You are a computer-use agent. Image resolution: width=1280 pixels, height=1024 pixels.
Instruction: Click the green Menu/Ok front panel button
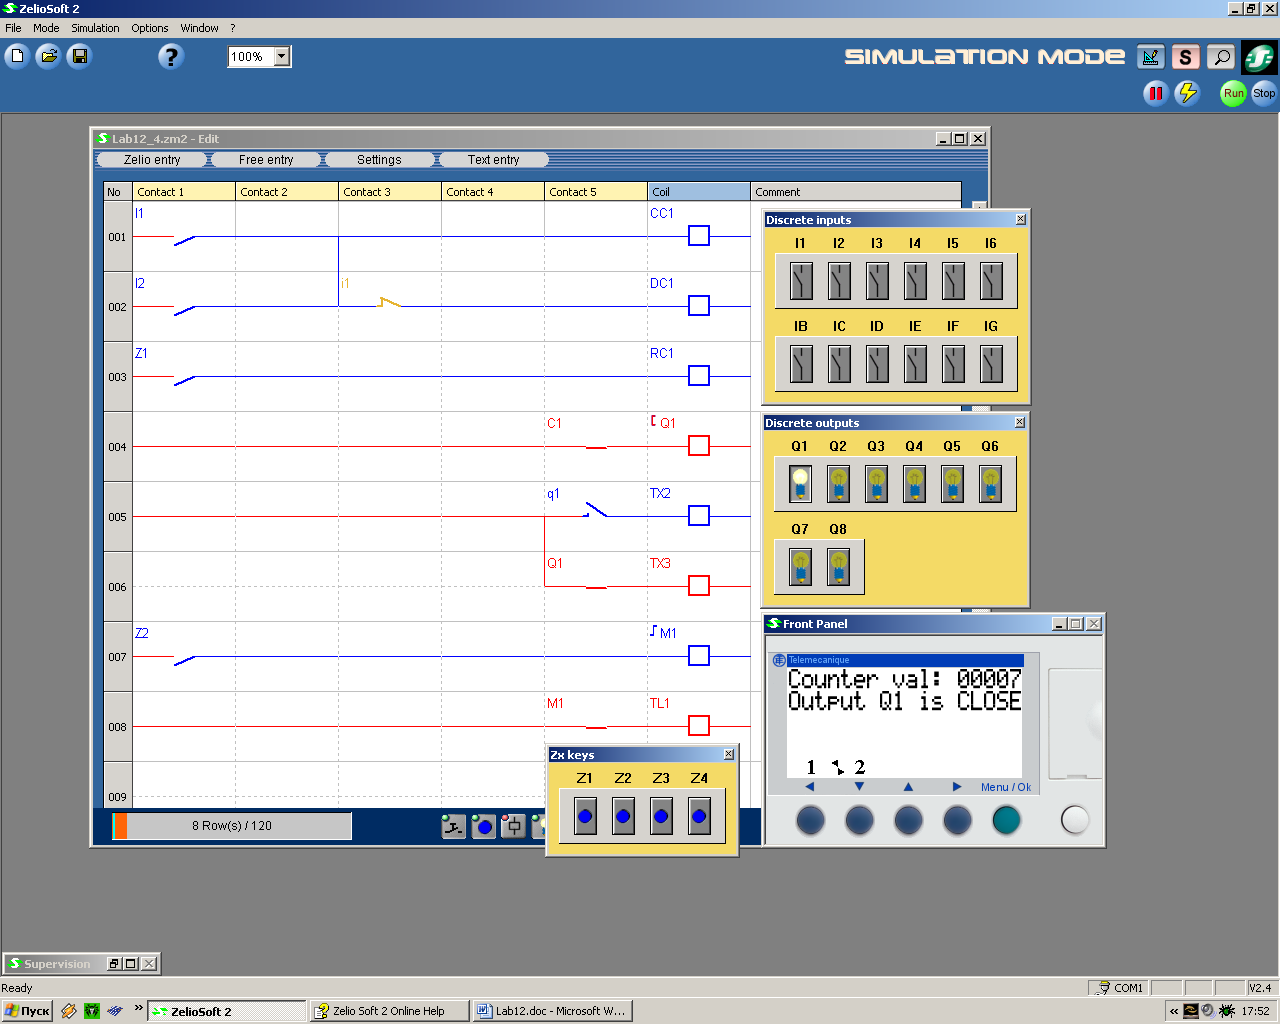tap(1006, 820)
